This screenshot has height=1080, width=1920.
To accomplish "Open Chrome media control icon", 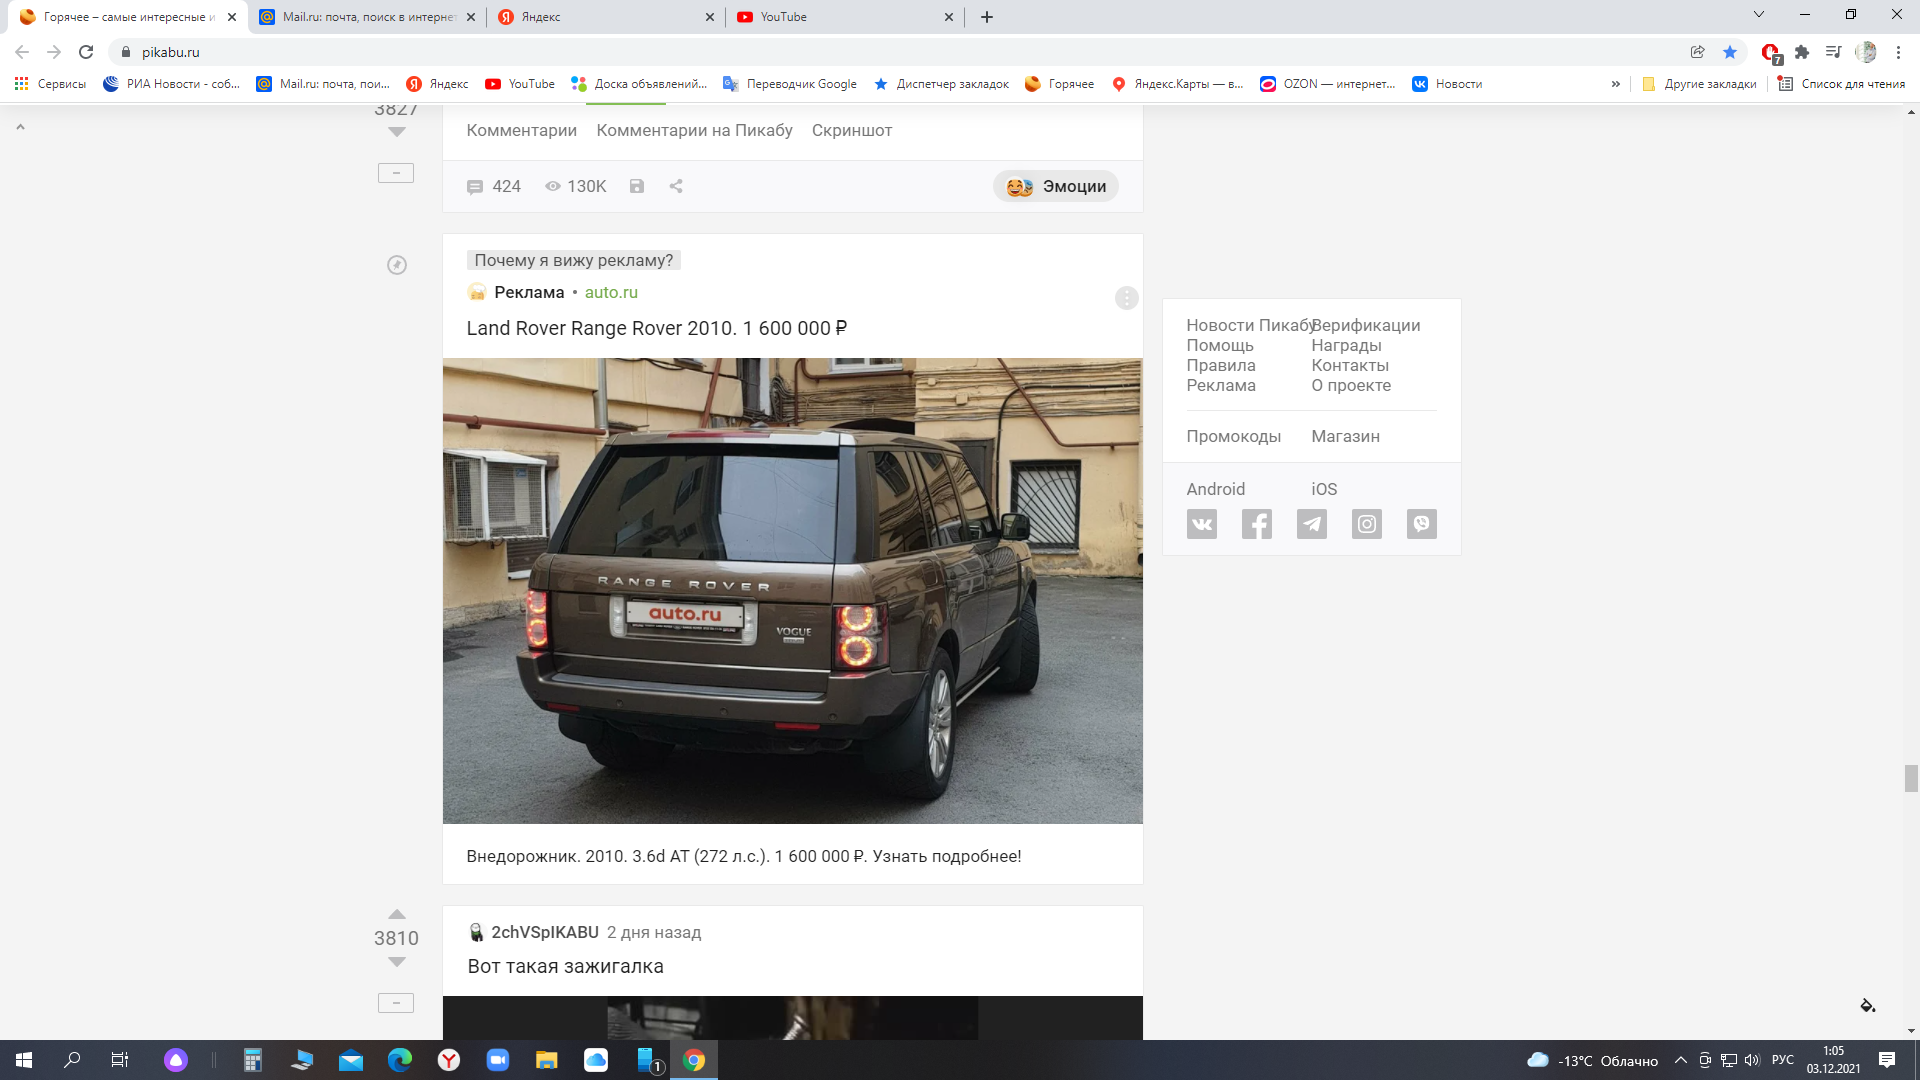I will click(x=1833, y=52).
